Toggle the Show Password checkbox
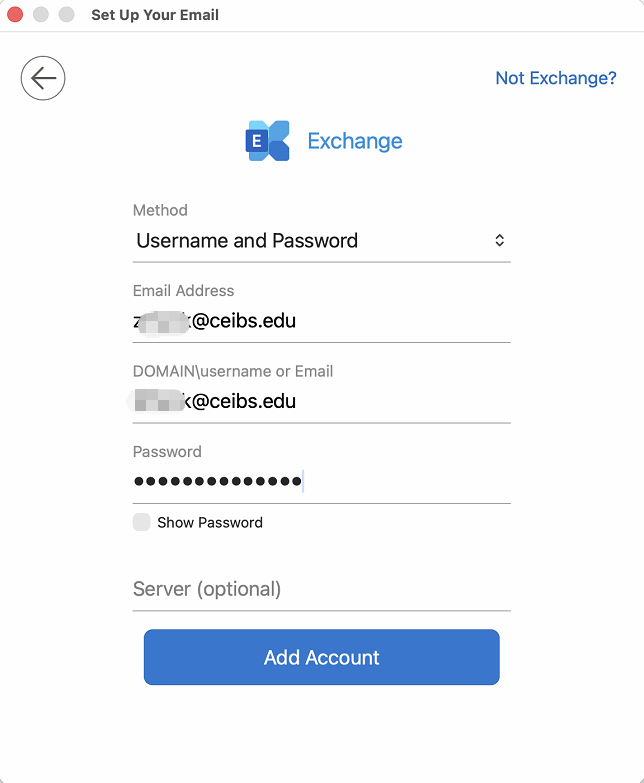 [142, 522]
